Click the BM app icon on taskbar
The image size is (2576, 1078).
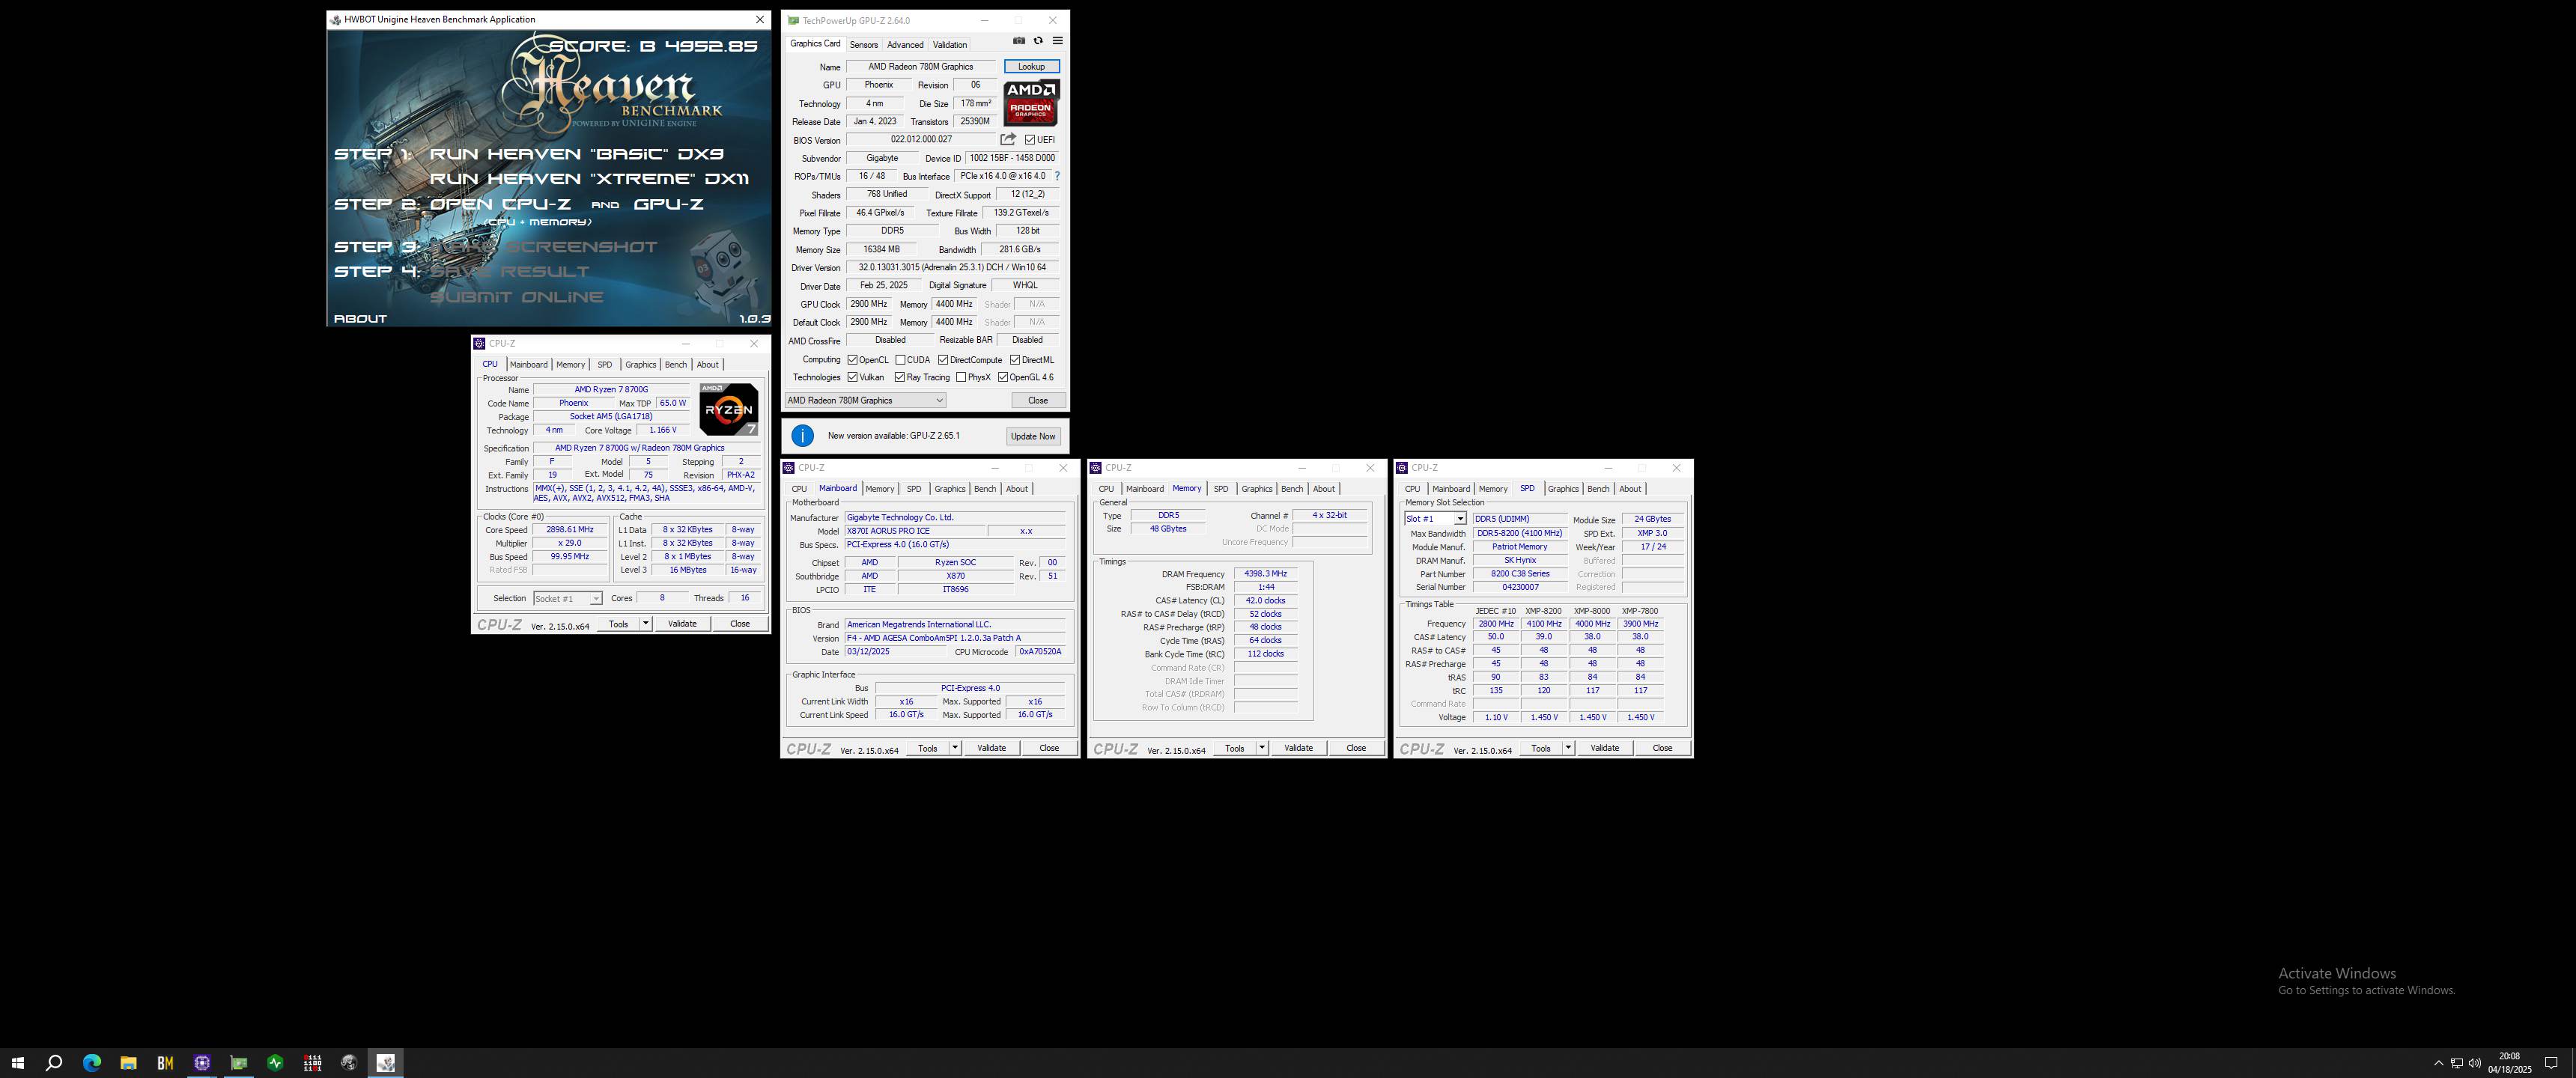tap(165, 1063)
